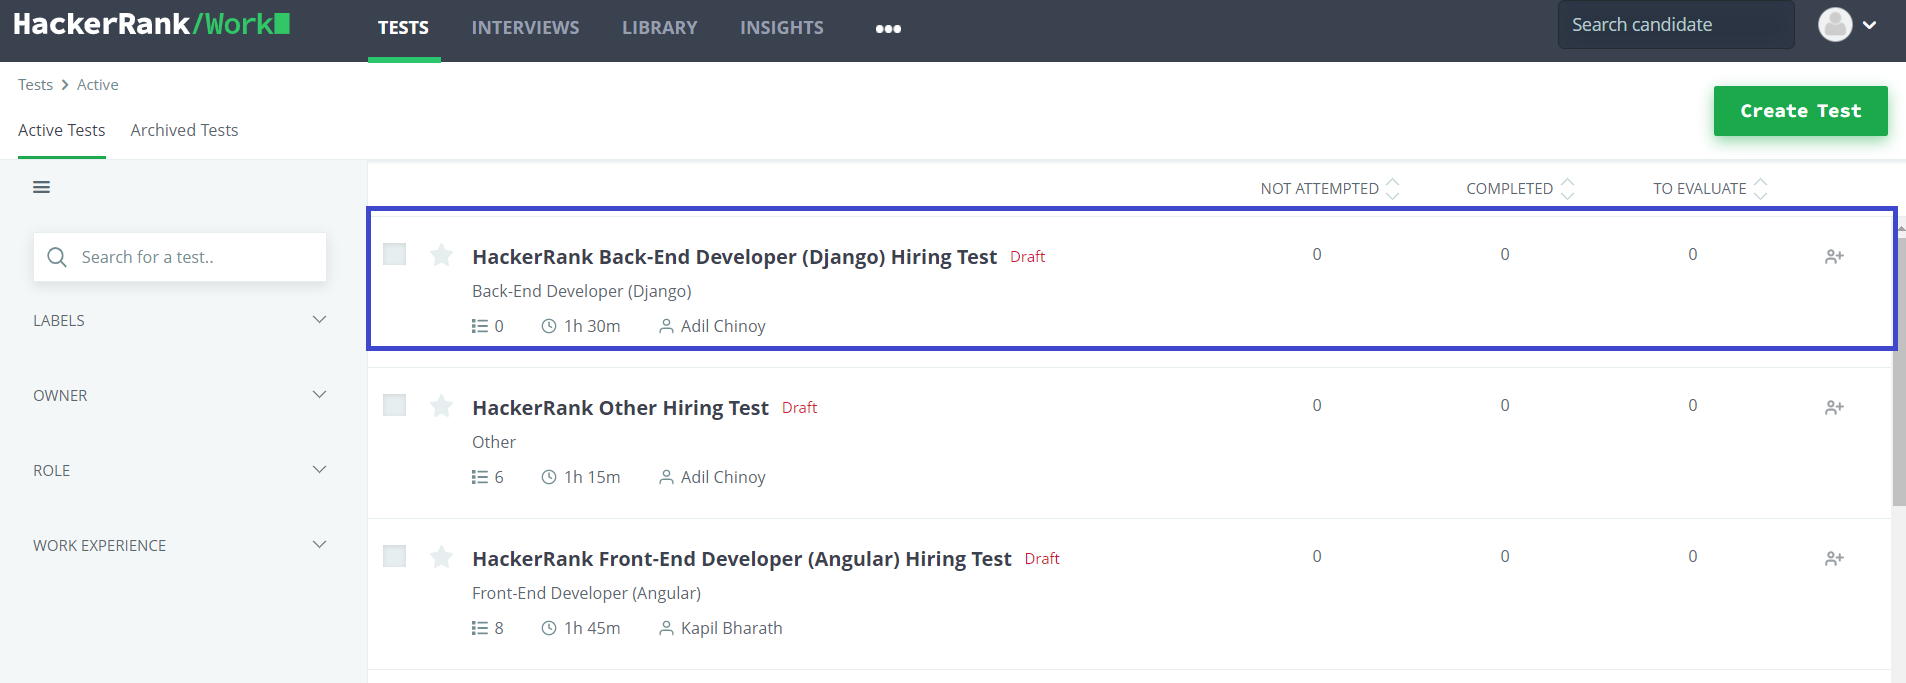Open the HackerRank Other Hiring Test link
This screenshot has width=1906, height=683.
(620, 408)
